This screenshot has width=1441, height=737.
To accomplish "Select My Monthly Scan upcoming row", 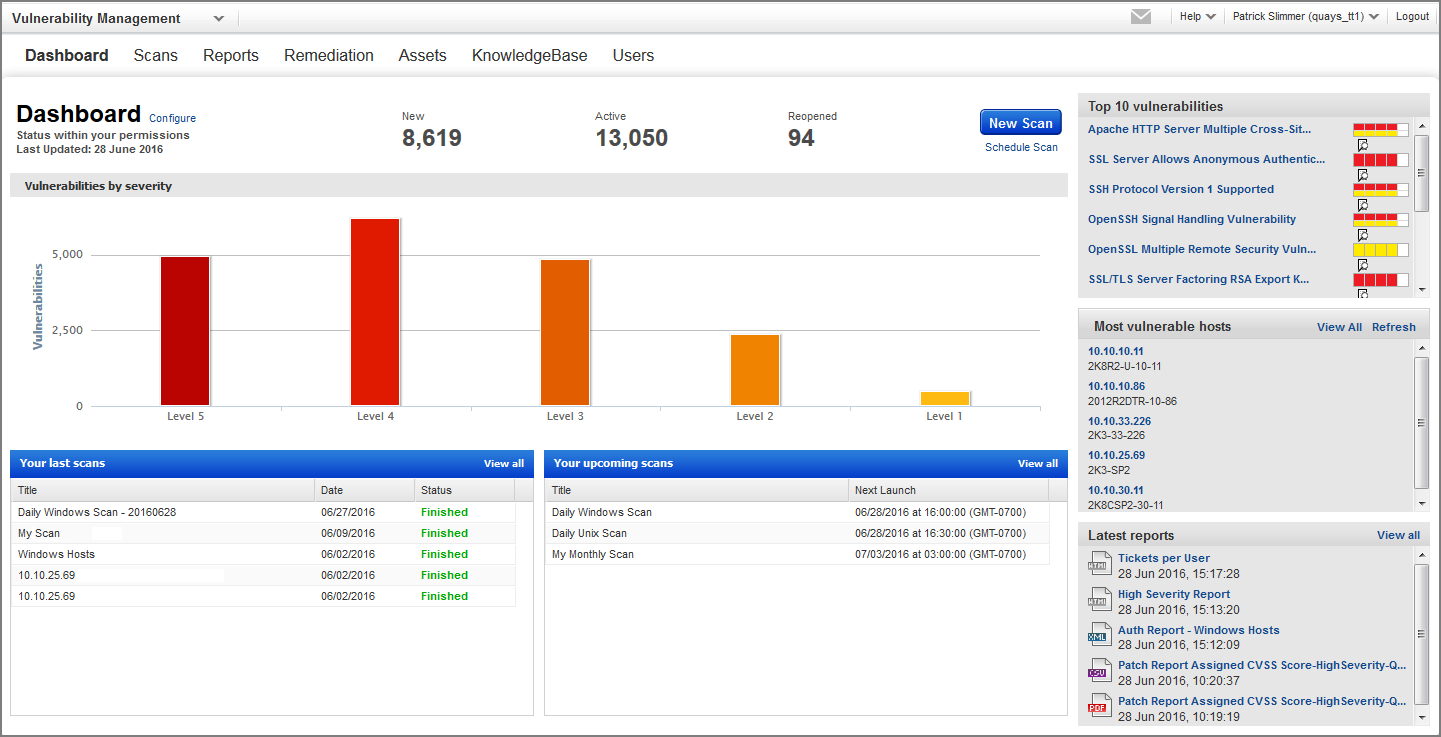I will tap(798, 554).
